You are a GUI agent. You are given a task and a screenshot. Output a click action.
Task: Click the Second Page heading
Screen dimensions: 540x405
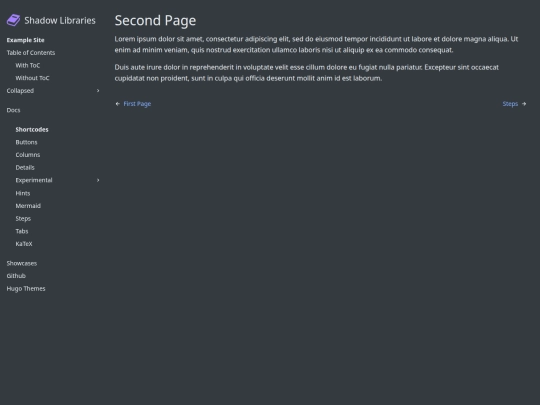[155, 20]
